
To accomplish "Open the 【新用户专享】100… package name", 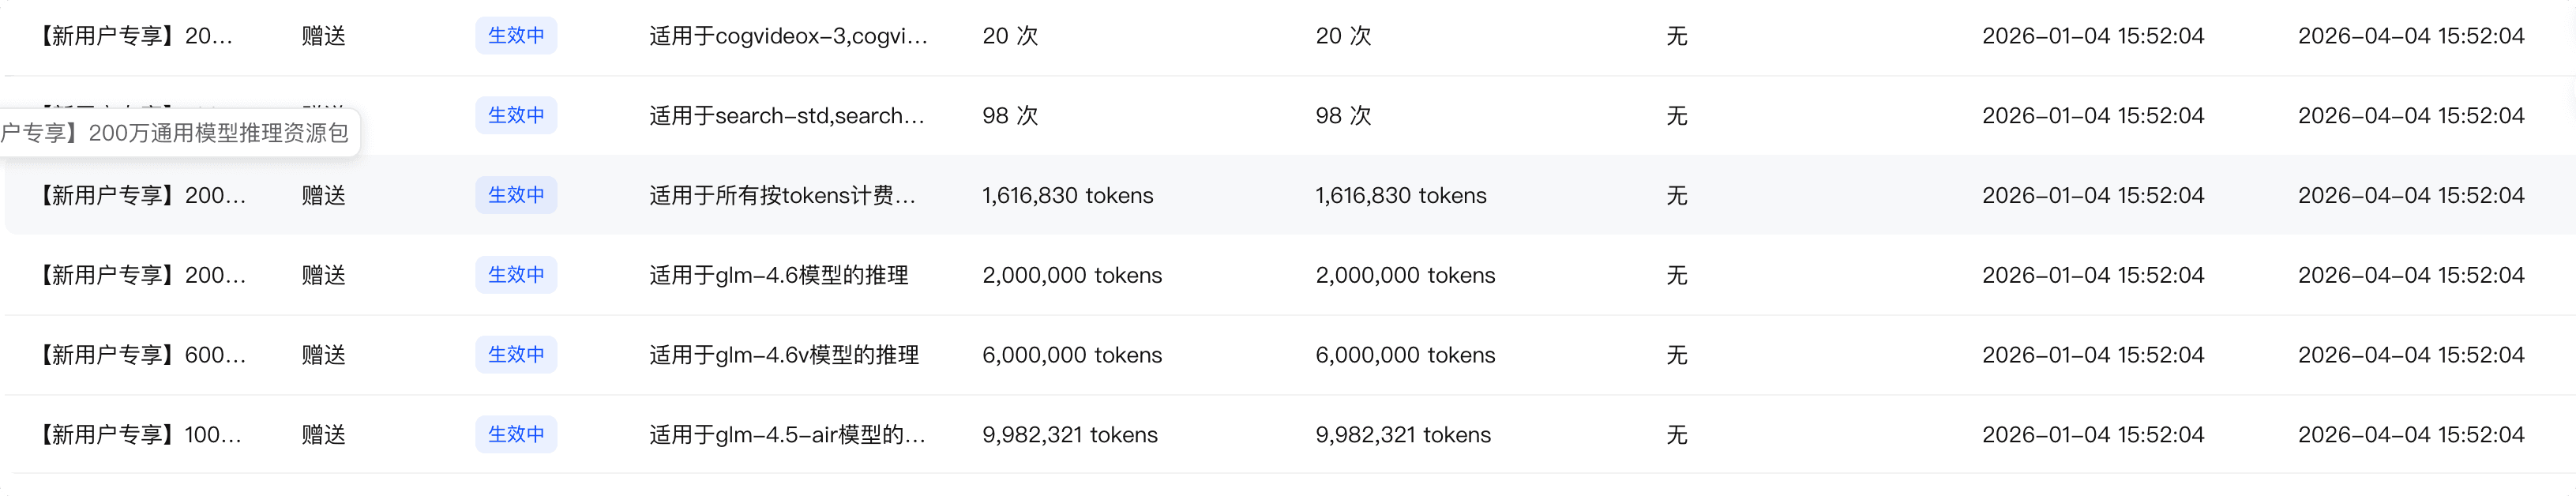I will click(140, 435).
